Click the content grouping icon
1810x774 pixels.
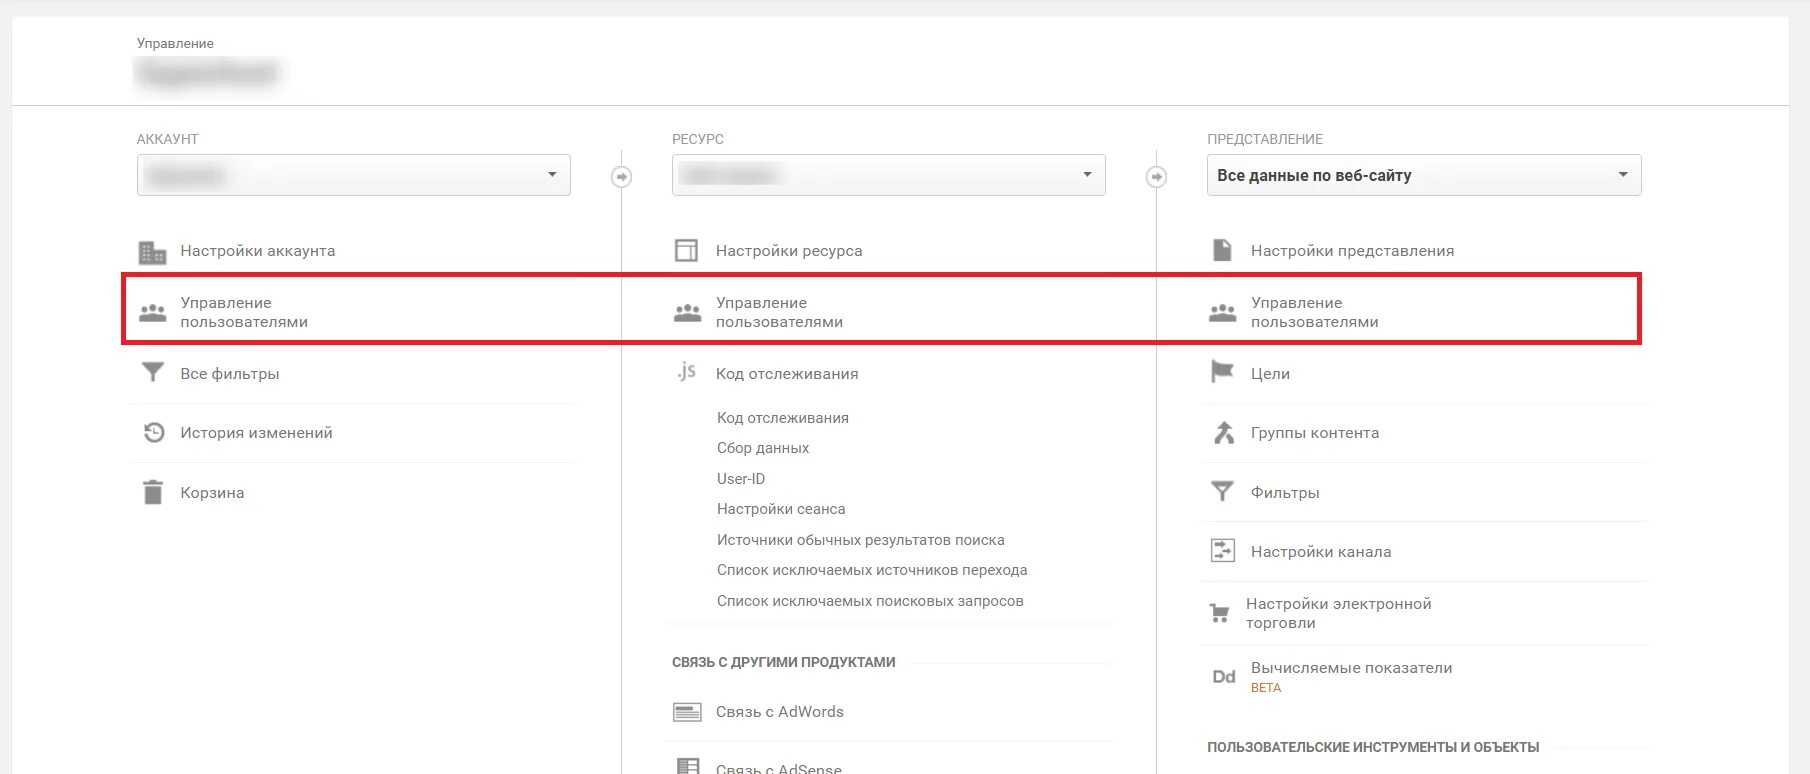(x=1223, y=432)
